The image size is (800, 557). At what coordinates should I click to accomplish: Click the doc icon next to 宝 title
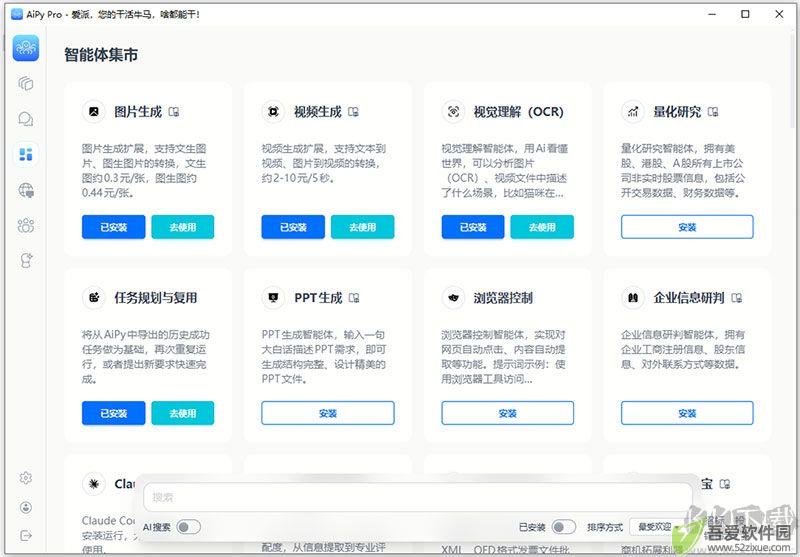724,484
